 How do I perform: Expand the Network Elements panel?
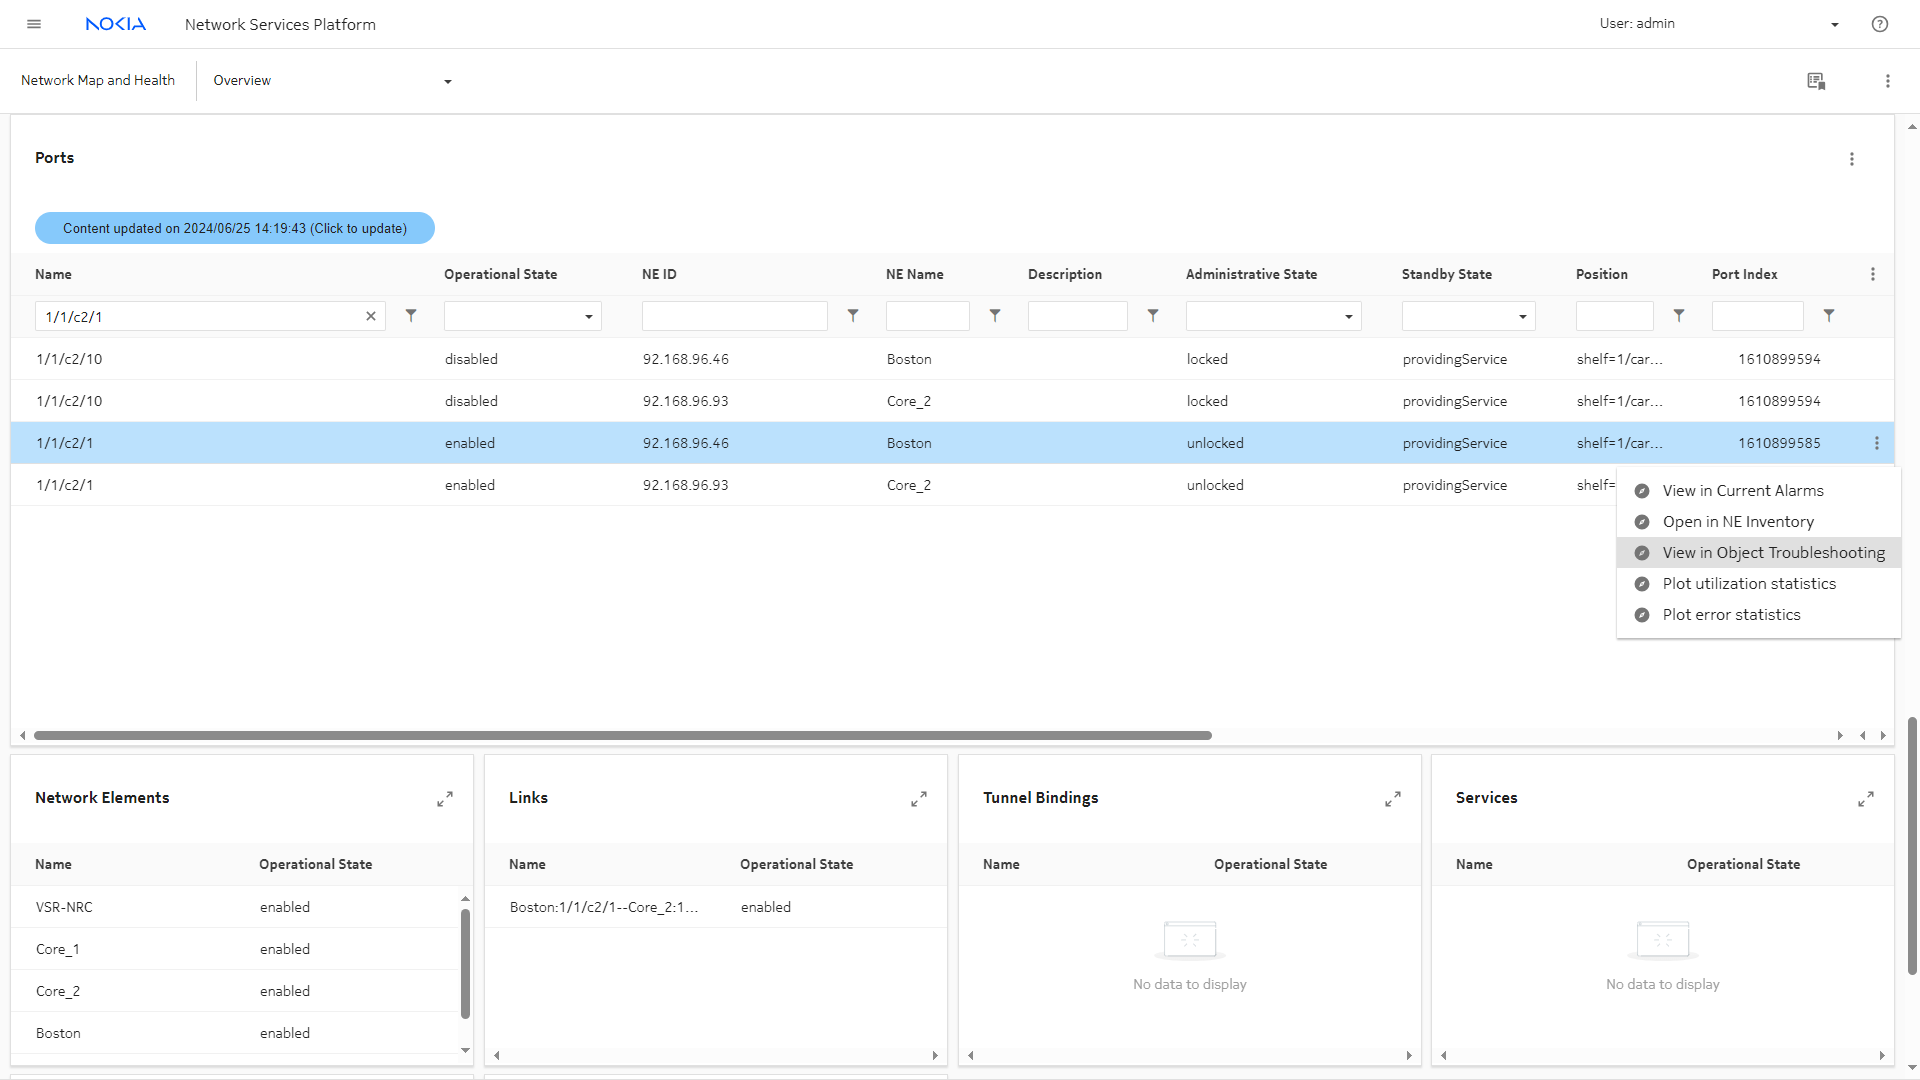[445, 799]
